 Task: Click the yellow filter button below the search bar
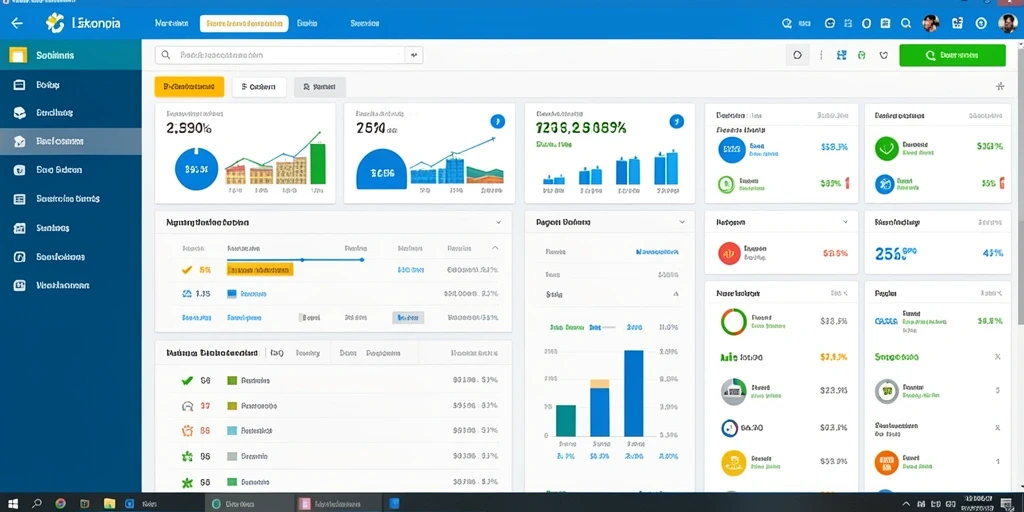[189, 86]
